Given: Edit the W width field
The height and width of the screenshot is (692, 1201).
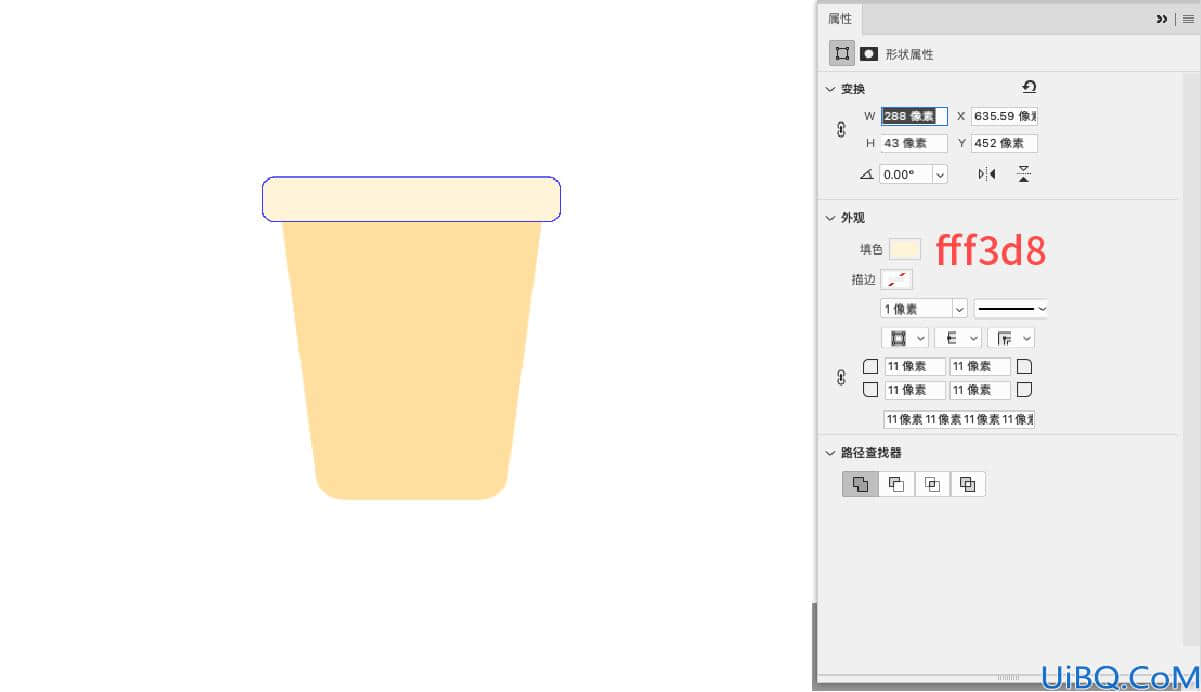Looking at the screenshot, I should (914, 116).
